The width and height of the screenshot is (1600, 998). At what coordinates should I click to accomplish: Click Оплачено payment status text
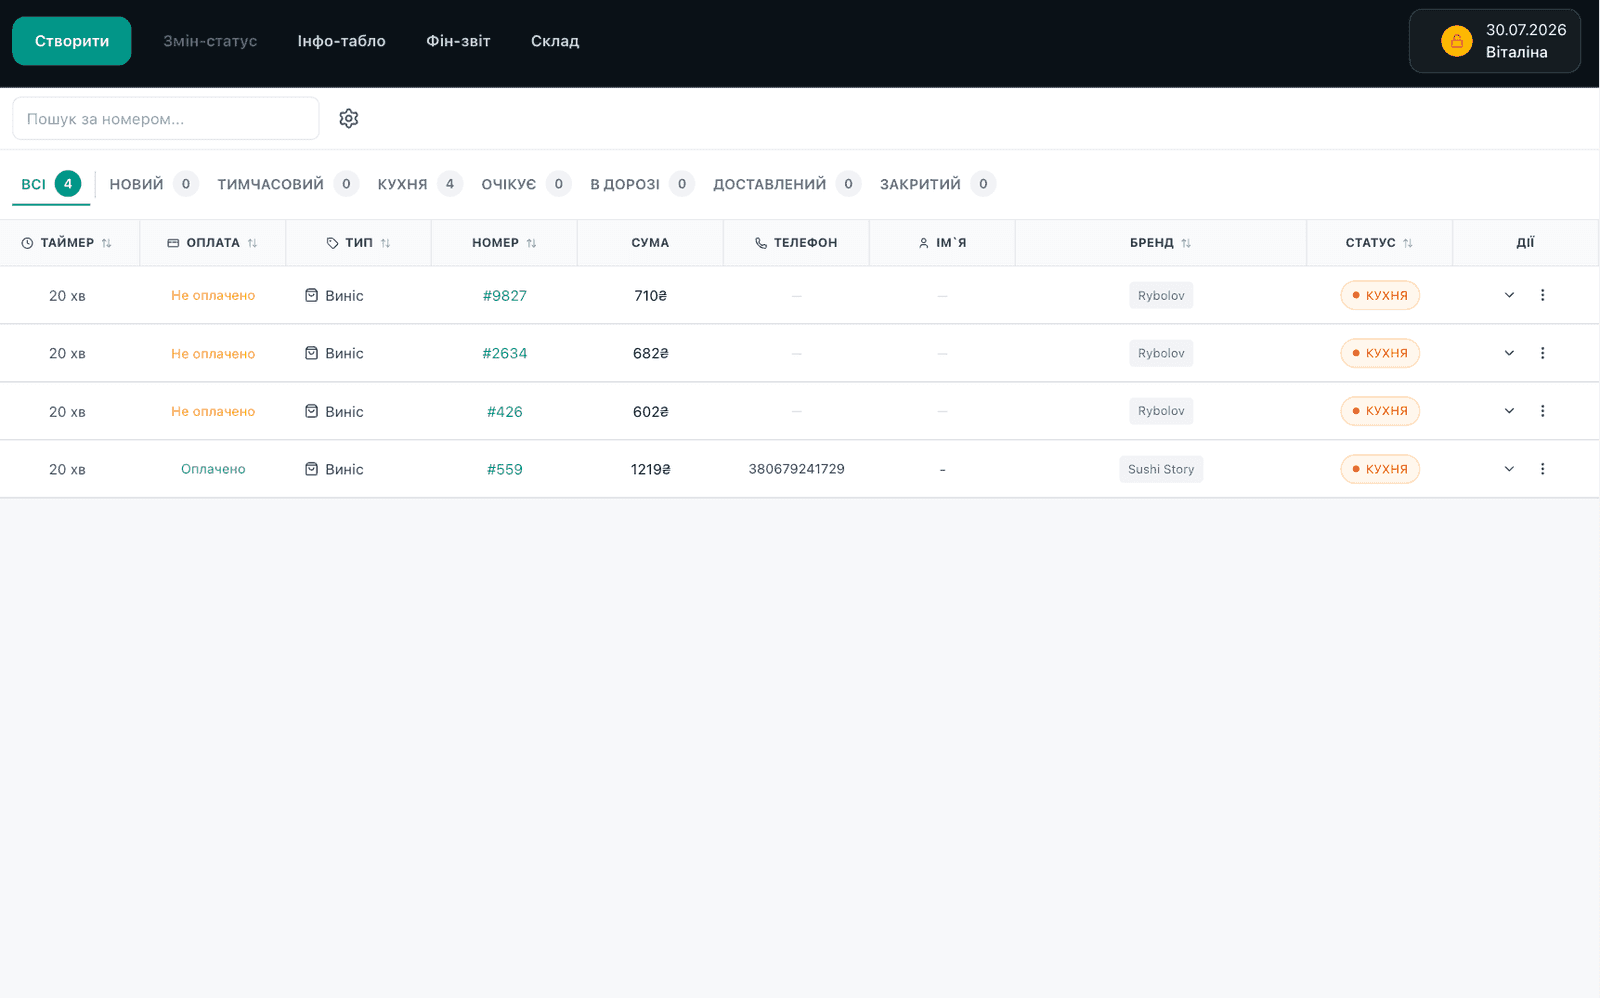tap(213, 469)
